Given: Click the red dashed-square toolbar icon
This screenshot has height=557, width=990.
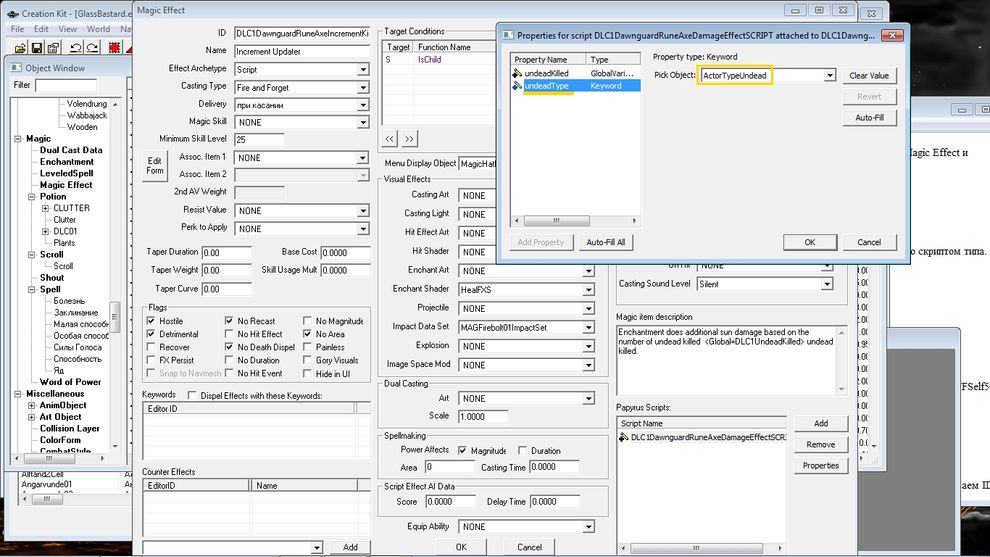Looking at the screenshot, I should pos(114,47).
